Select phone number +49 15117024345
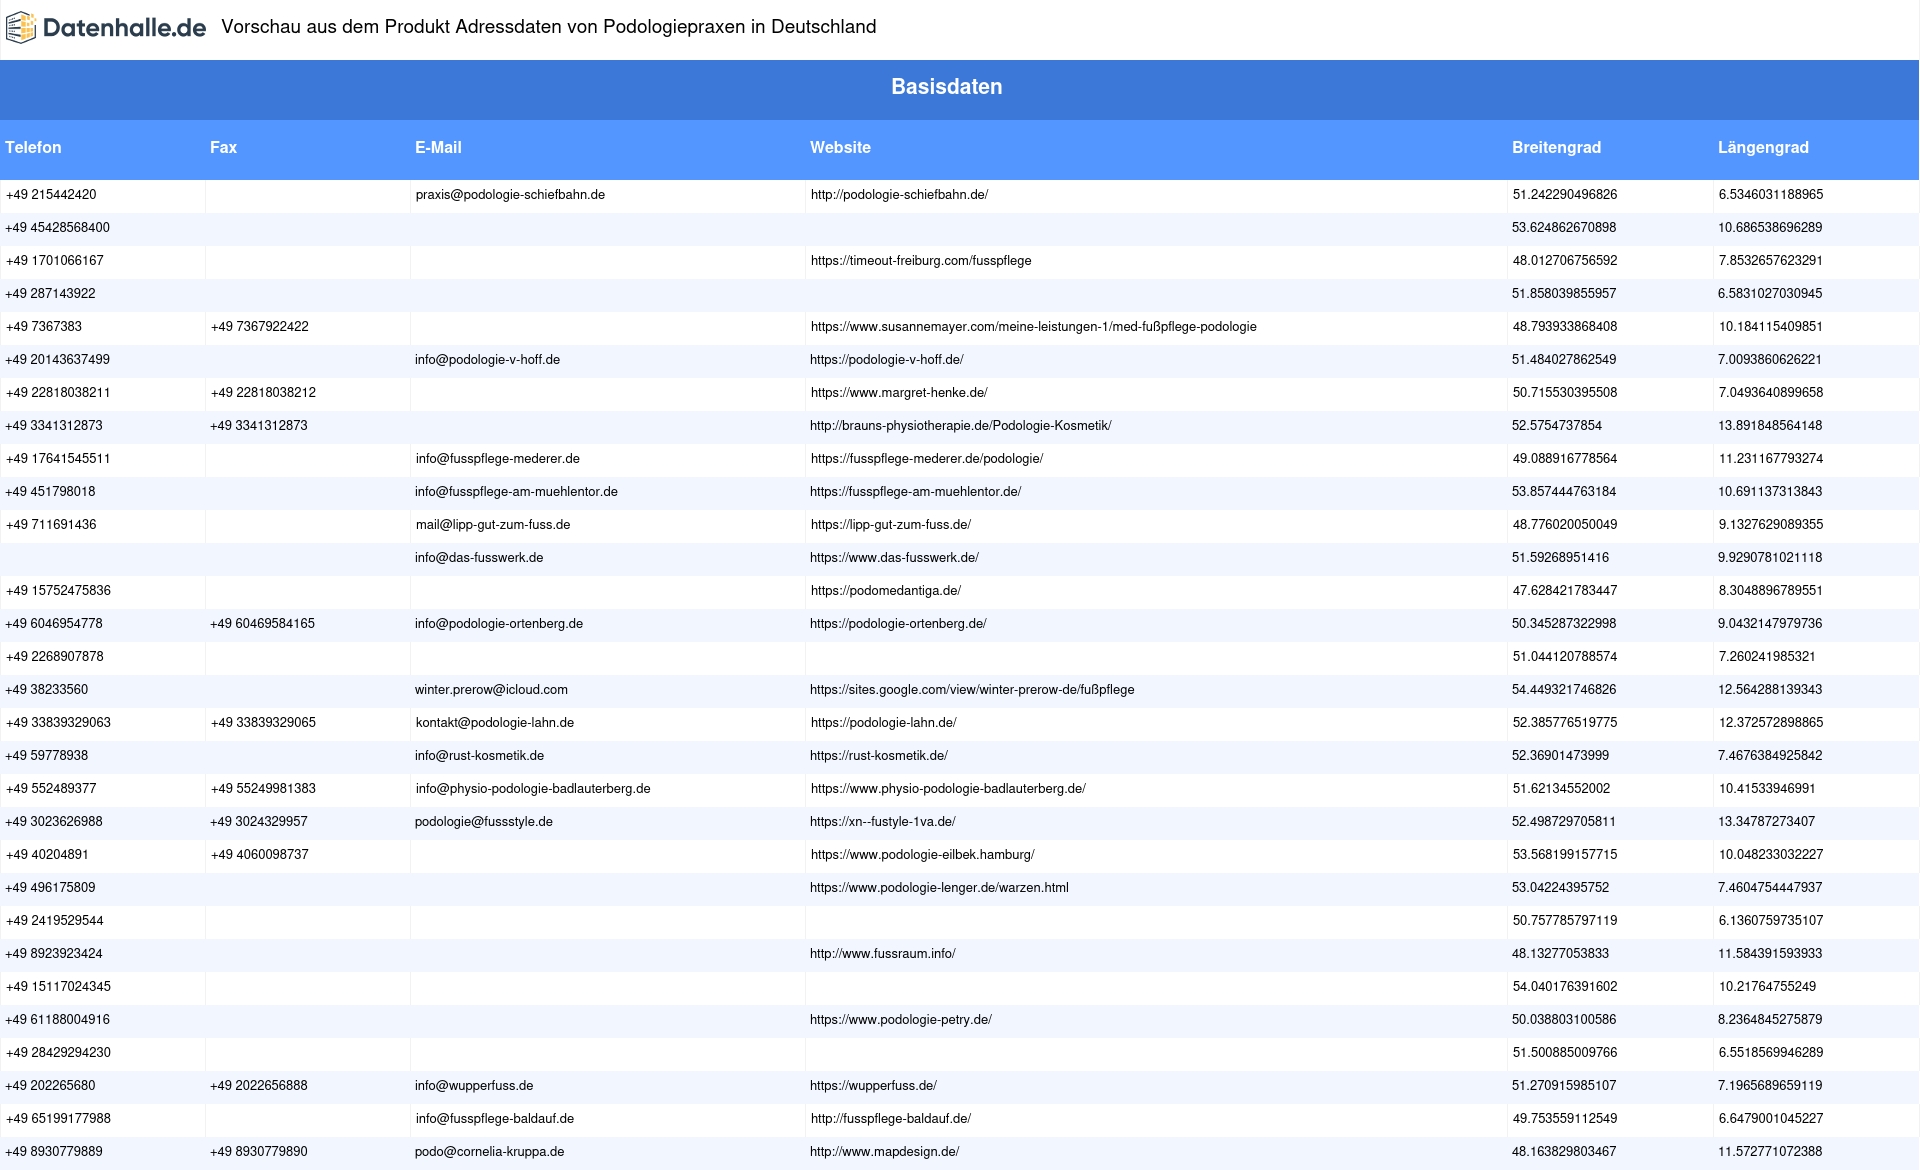This screenshot has width=1920, height=1170. [59, 987]
